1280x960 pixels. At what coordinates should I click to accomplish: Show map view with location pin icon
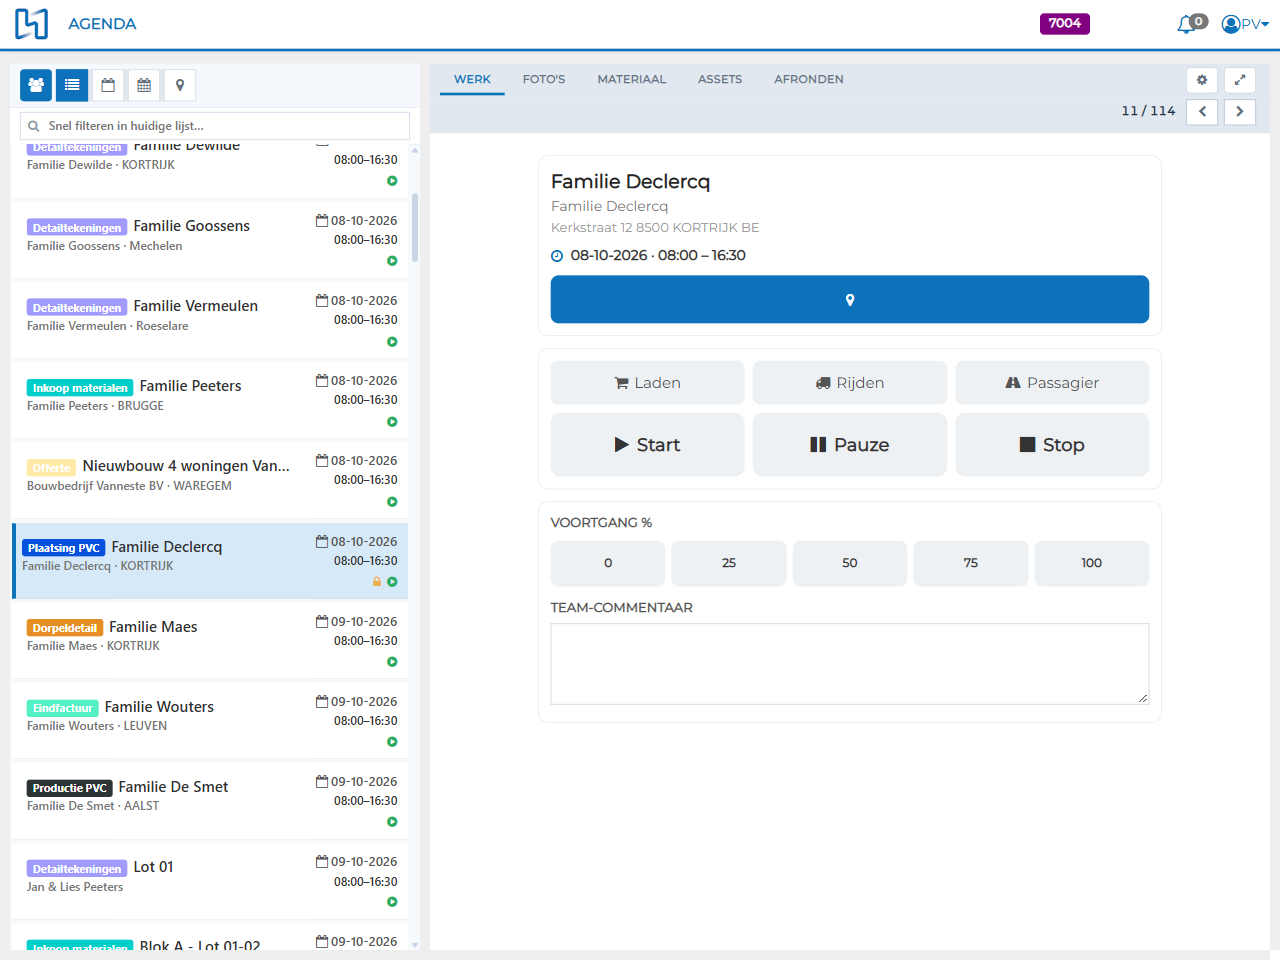(180, 85)
